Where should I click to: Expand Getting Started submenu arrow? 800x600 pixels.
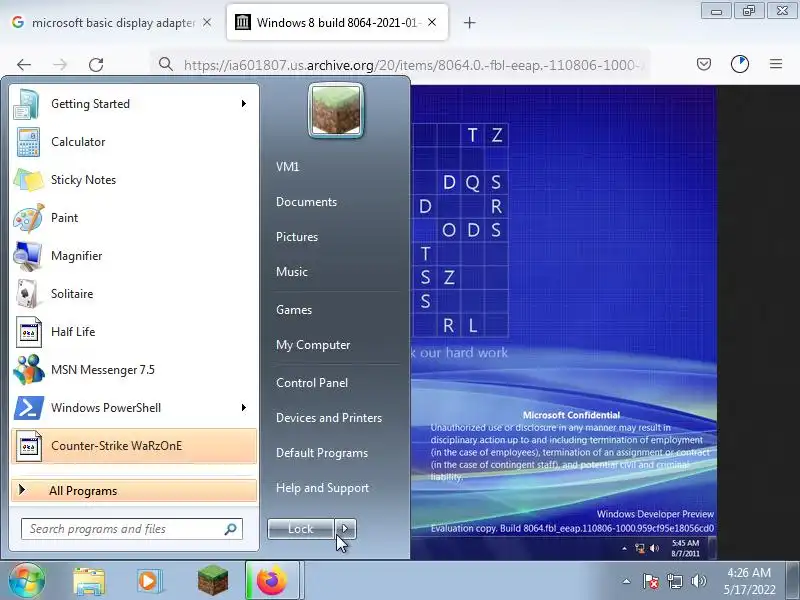pyautogui.click(x=244, y=104)
